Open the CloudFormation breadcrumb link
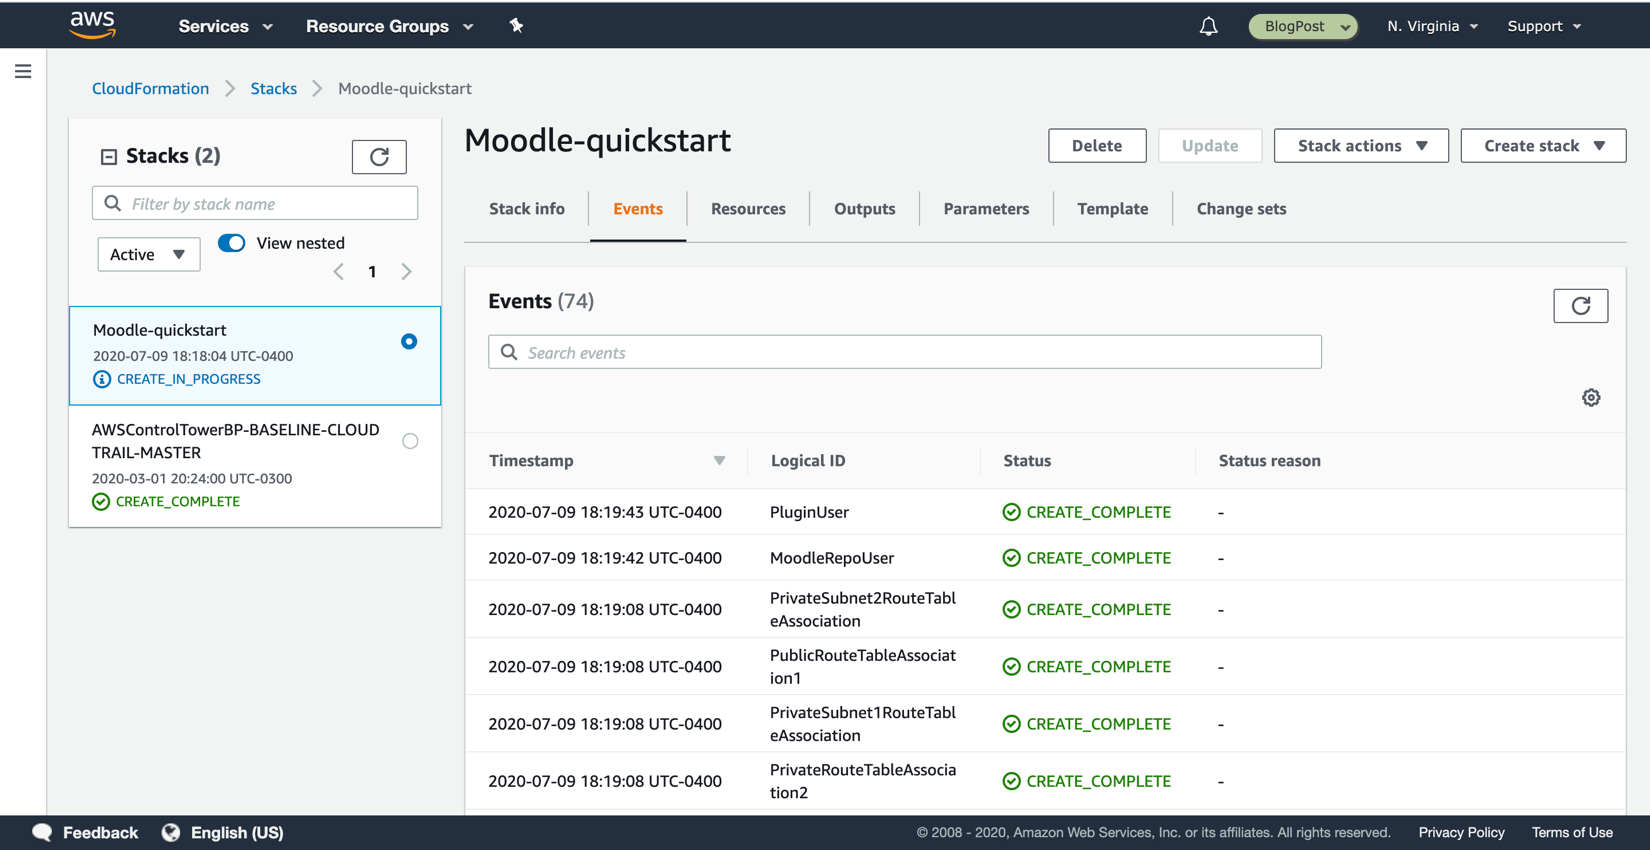The height and width of the screenshot is (850, 1650). (x=151, y=88)
